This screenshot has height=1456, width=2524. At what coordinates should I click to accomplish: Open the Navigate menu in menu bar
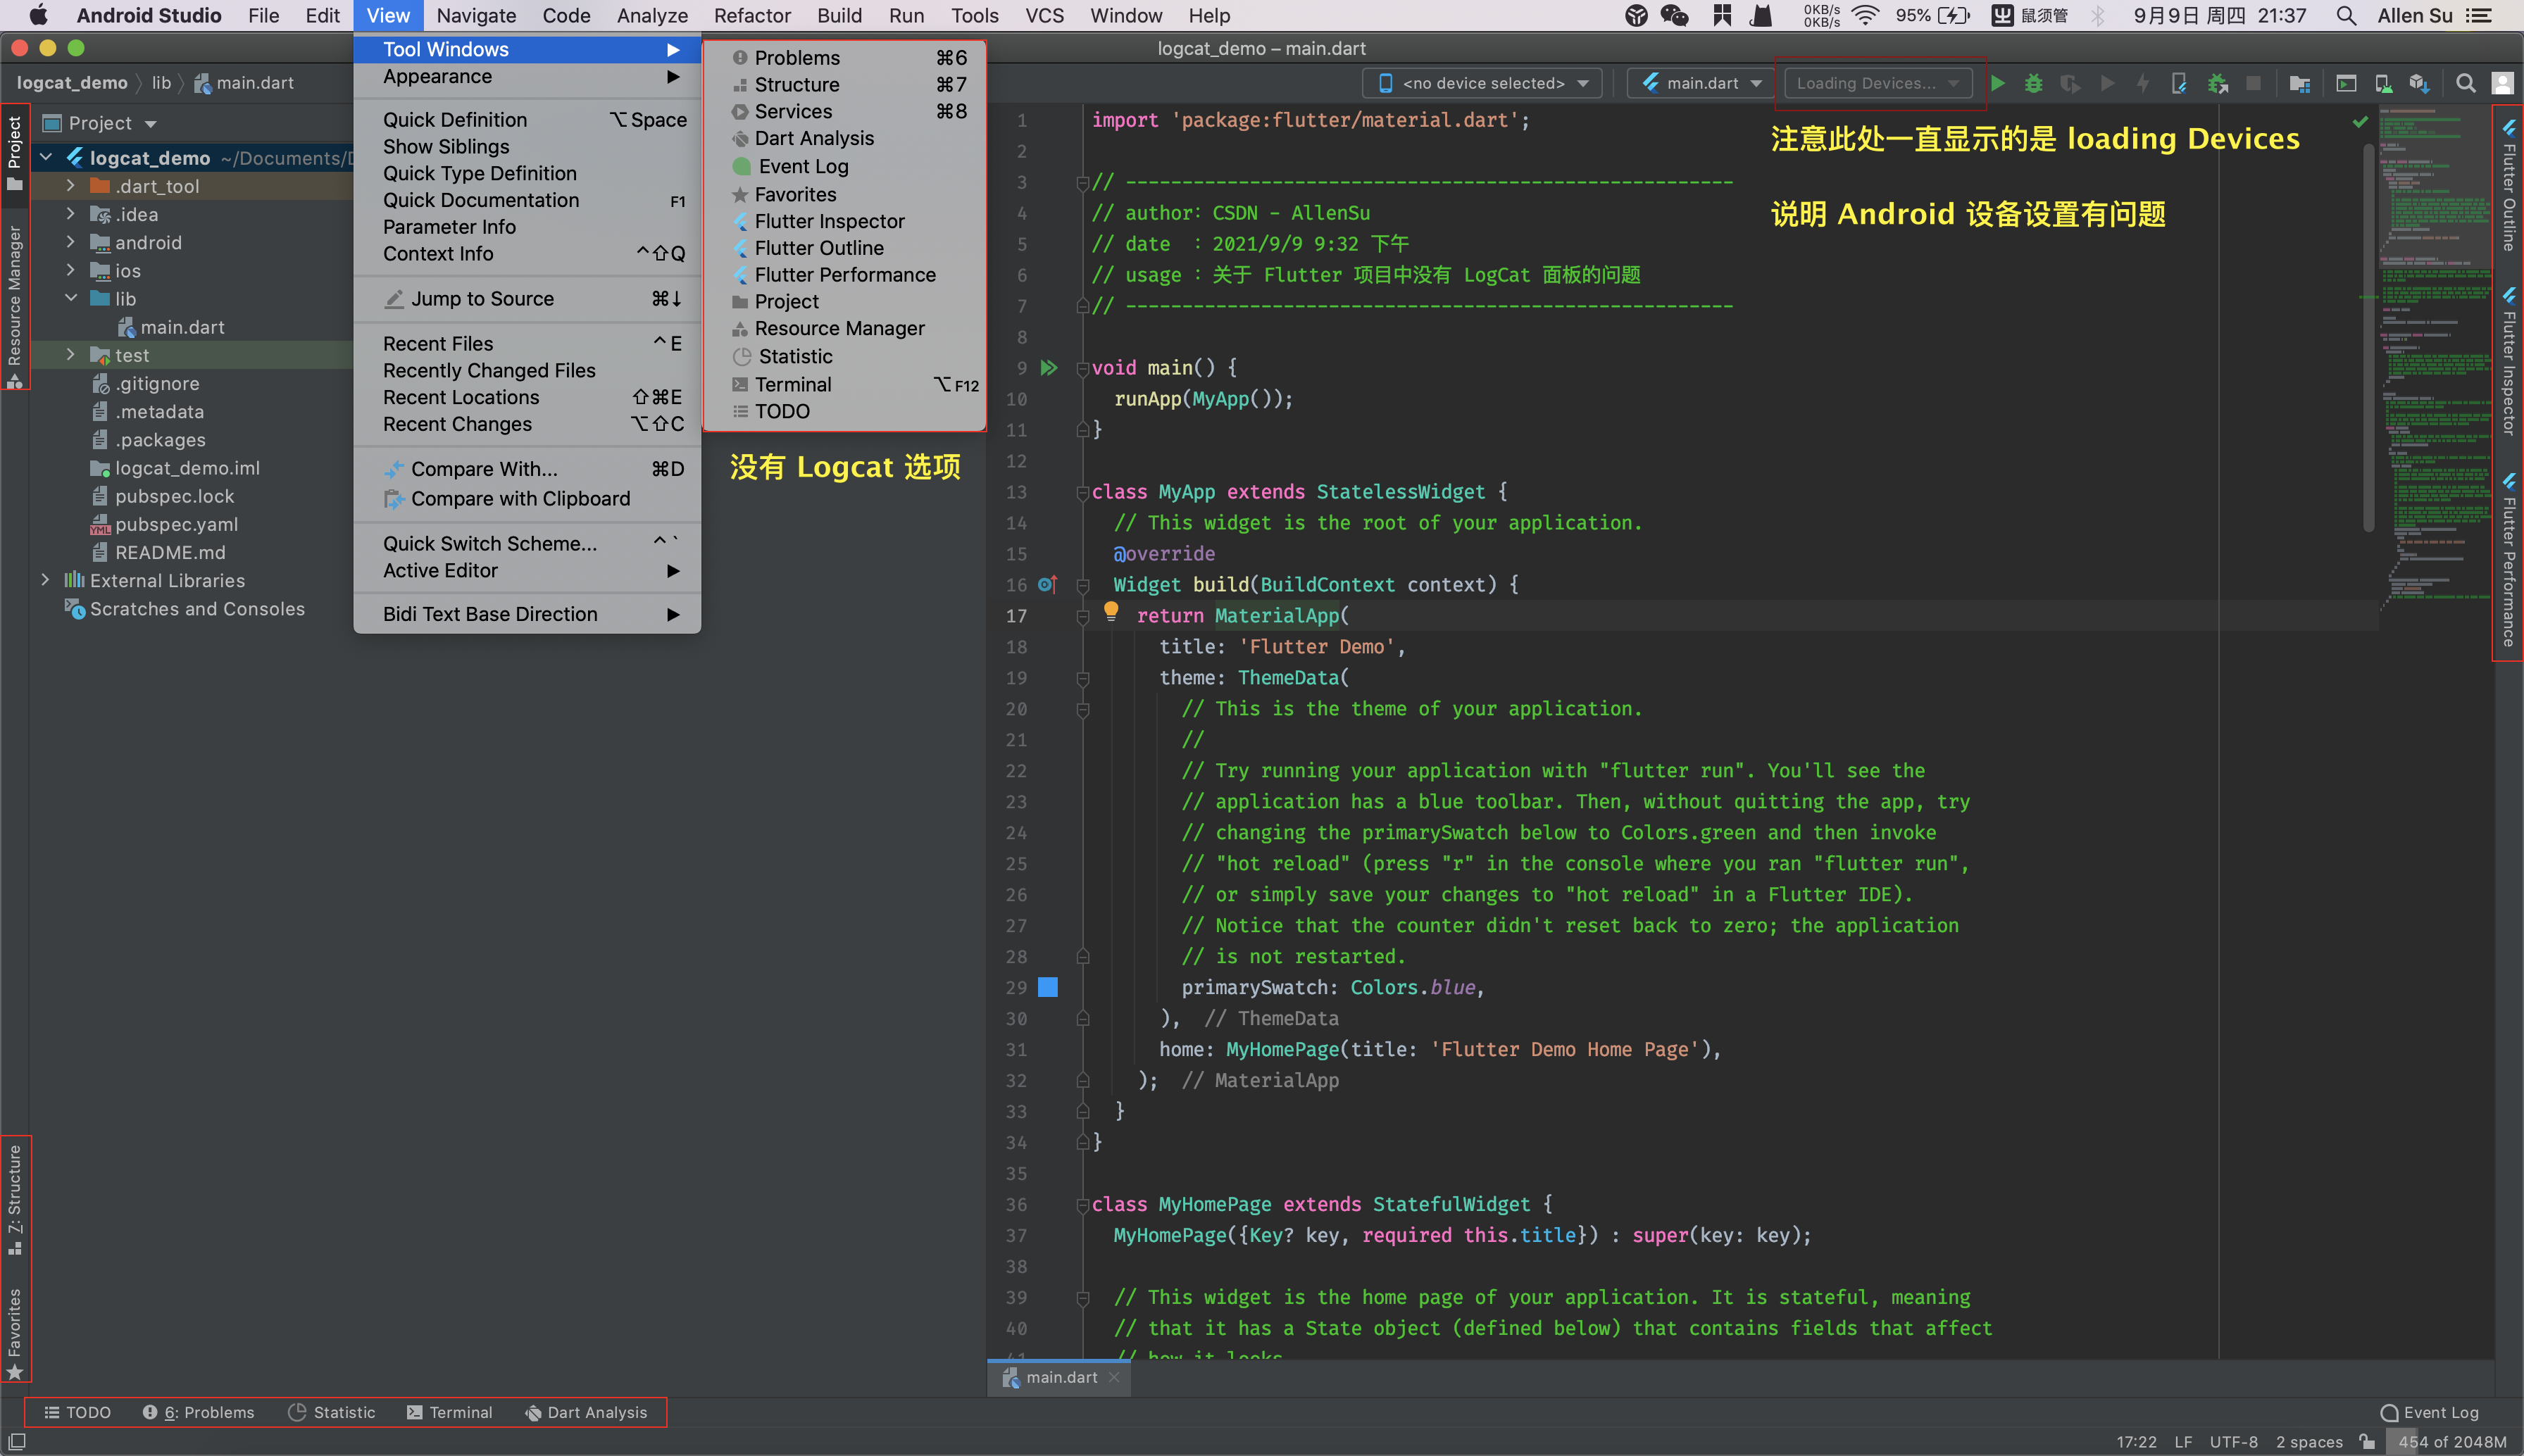pos(476,15)
